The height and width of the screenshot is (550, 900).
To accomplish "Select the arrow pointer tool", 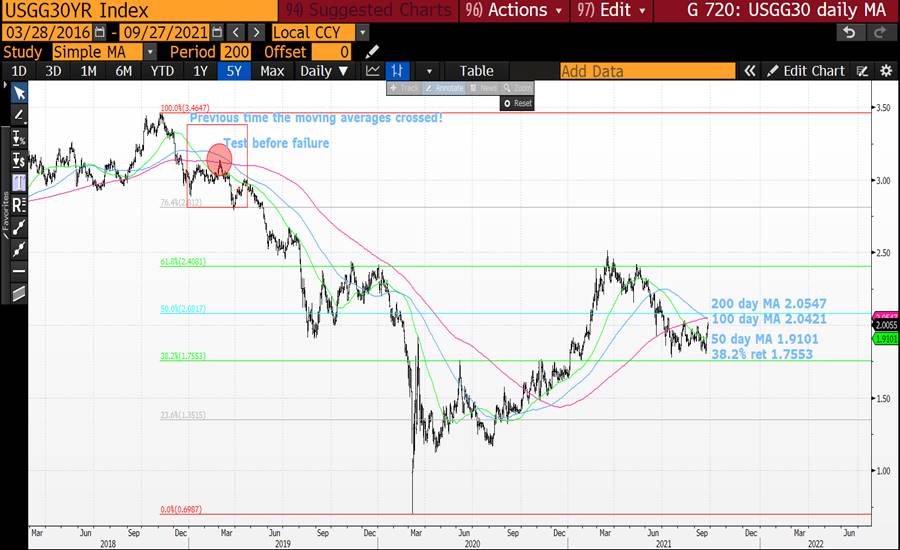I will pos(18,93).
